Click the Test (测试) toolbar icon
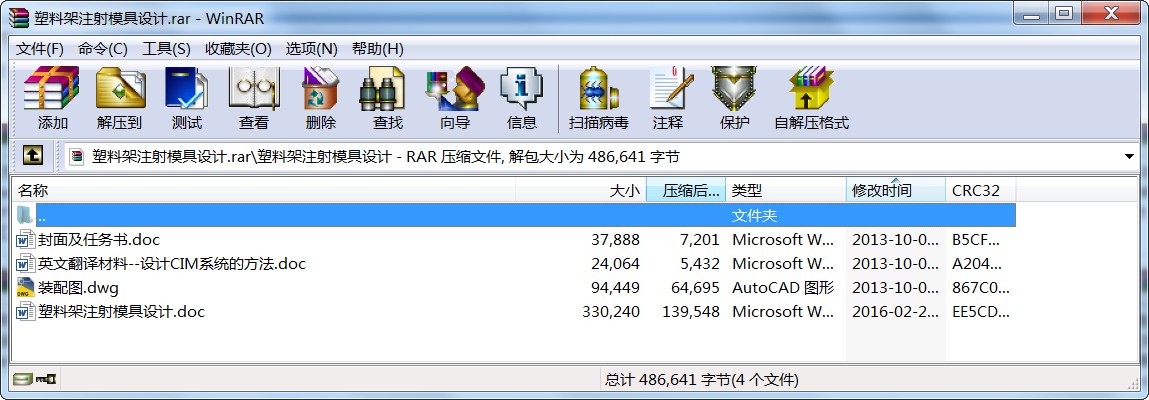The image size is (1149, 400). 187,89
